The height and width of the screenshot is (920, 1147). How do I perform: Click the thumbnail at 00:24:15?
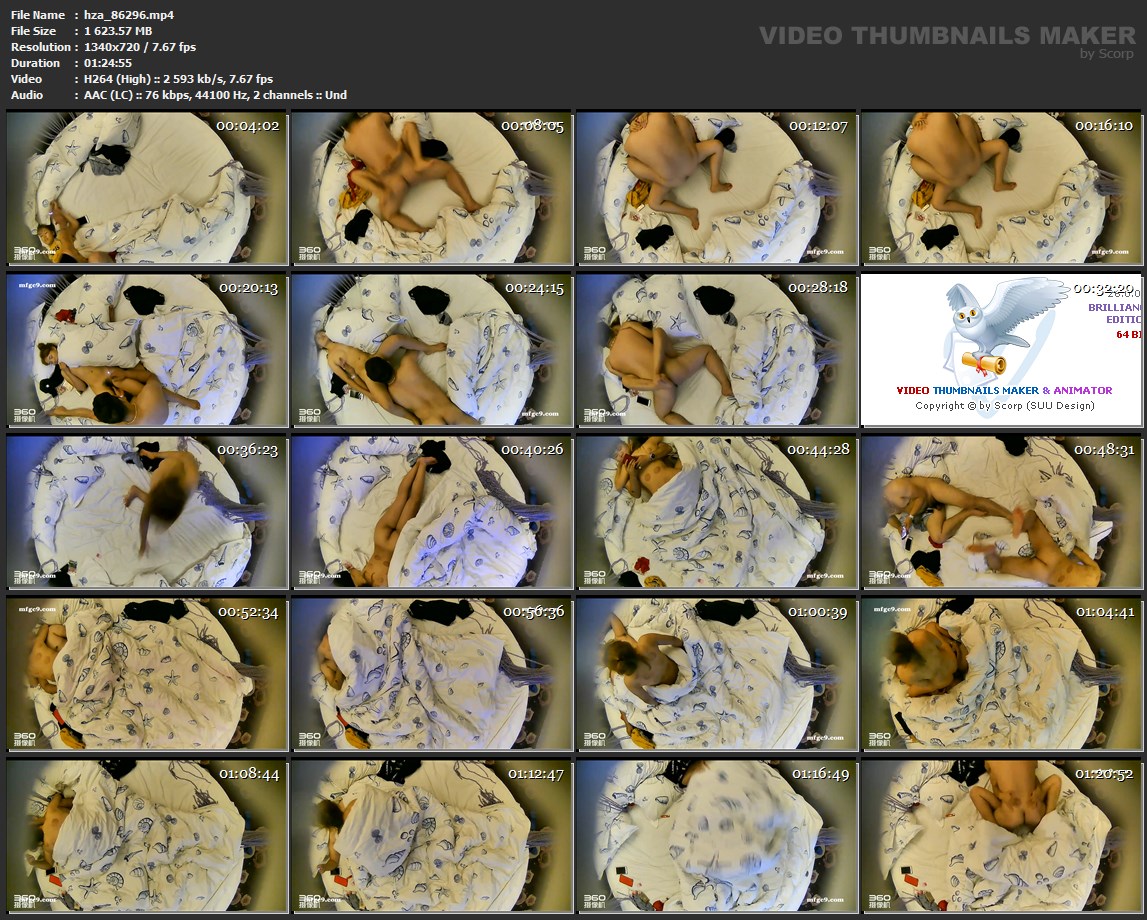[431, 349]
